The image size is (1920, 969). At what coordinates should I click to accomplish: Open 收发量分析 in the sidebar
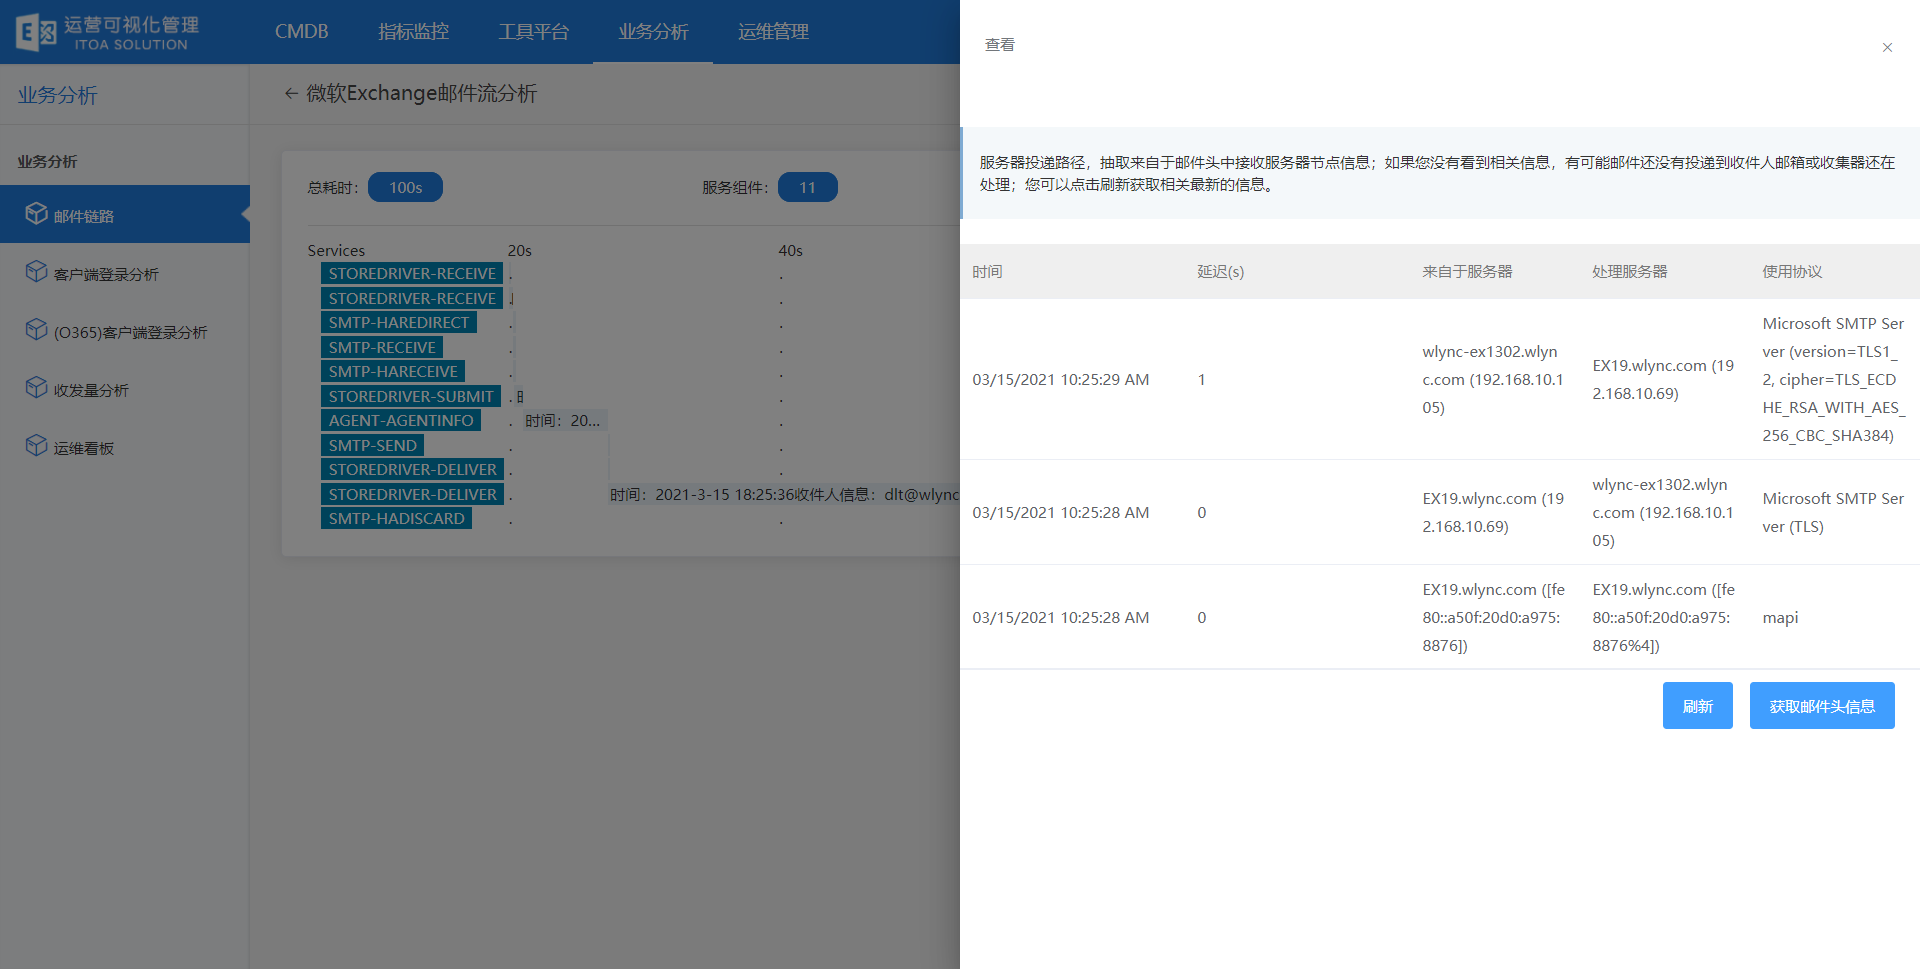[x=125, y=389]
